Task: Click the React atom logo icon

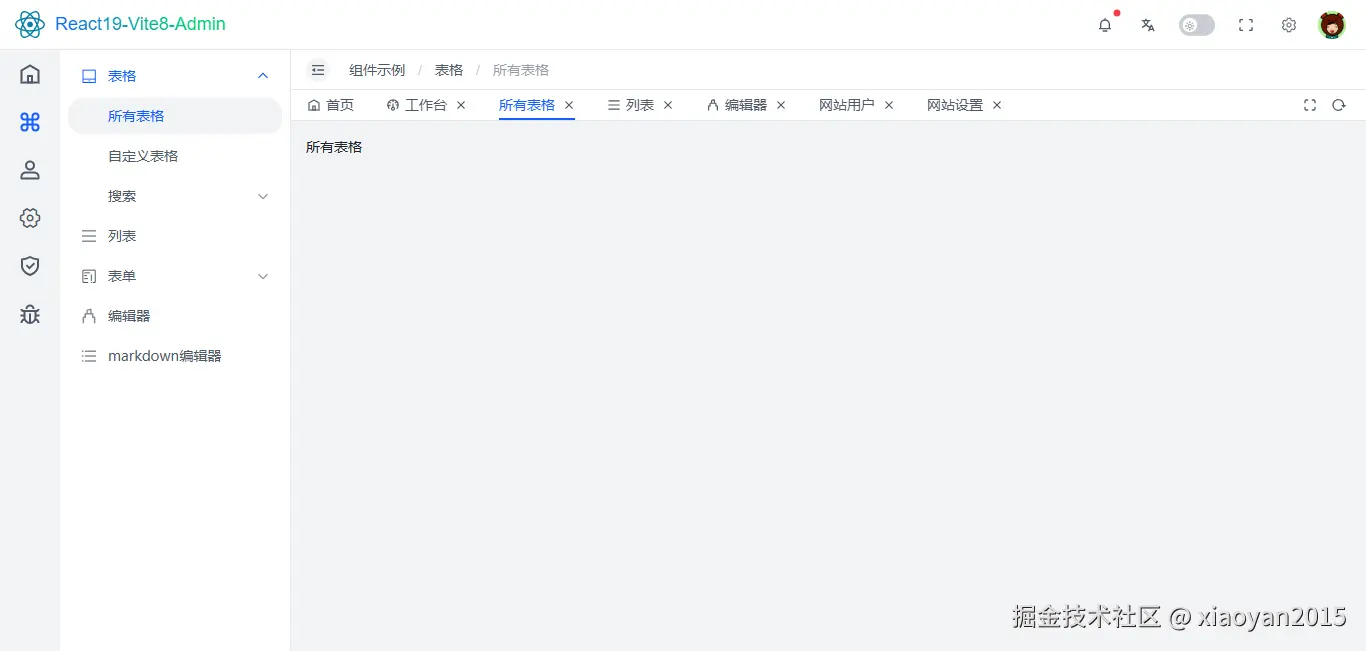Action: click(x=30, y=24)
